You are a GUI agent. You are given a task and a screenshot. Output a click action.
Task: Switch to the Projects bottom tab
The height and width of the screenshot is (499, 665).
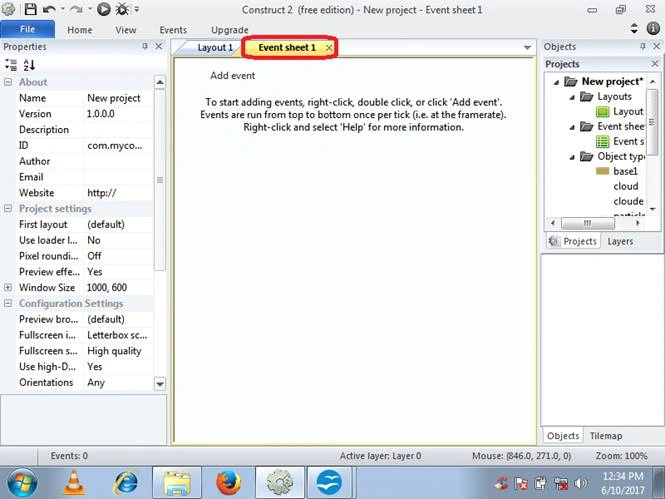573,241
